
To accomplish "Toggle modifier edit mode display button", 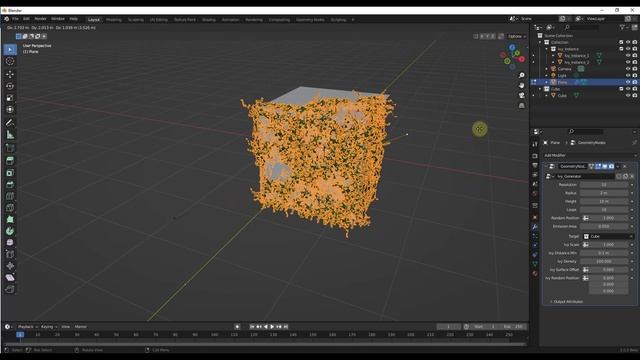I will tap(598, 167).
